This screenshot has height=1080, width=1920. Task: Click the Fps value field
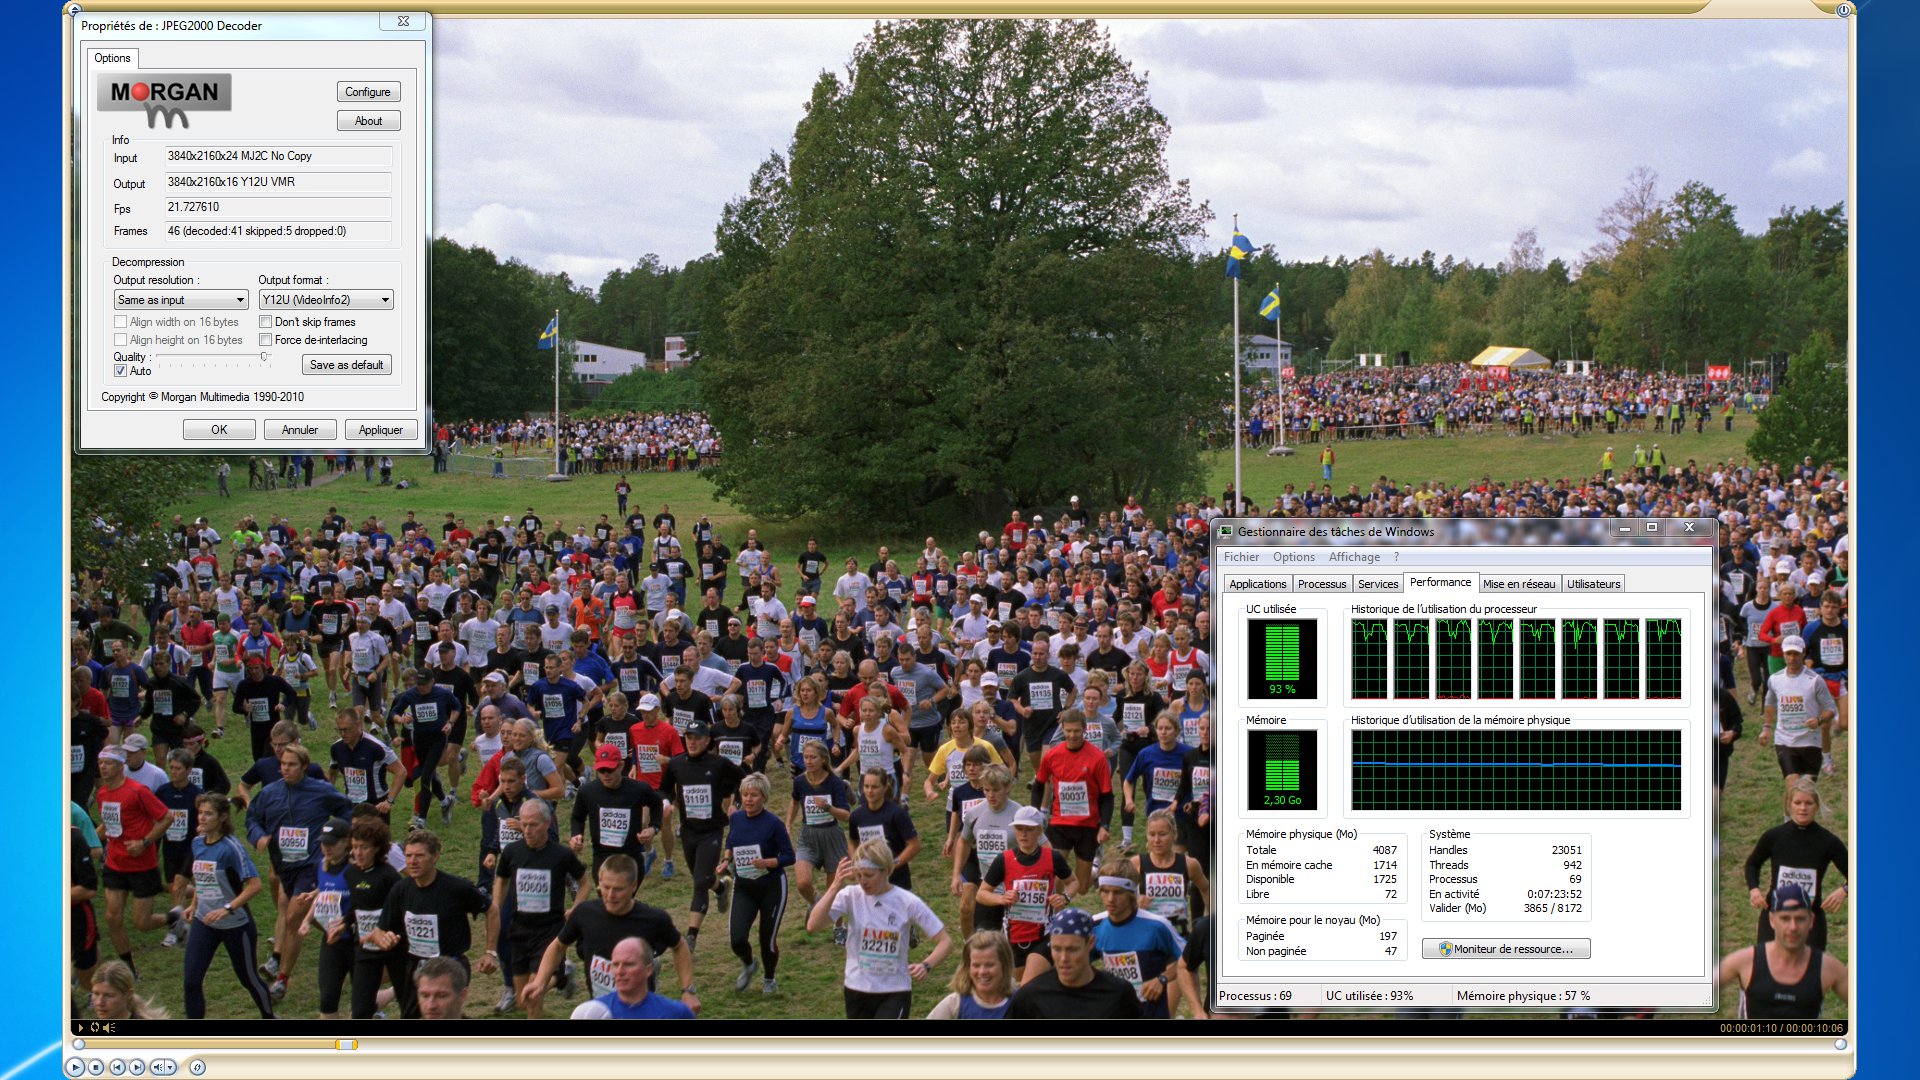point(278,207)
